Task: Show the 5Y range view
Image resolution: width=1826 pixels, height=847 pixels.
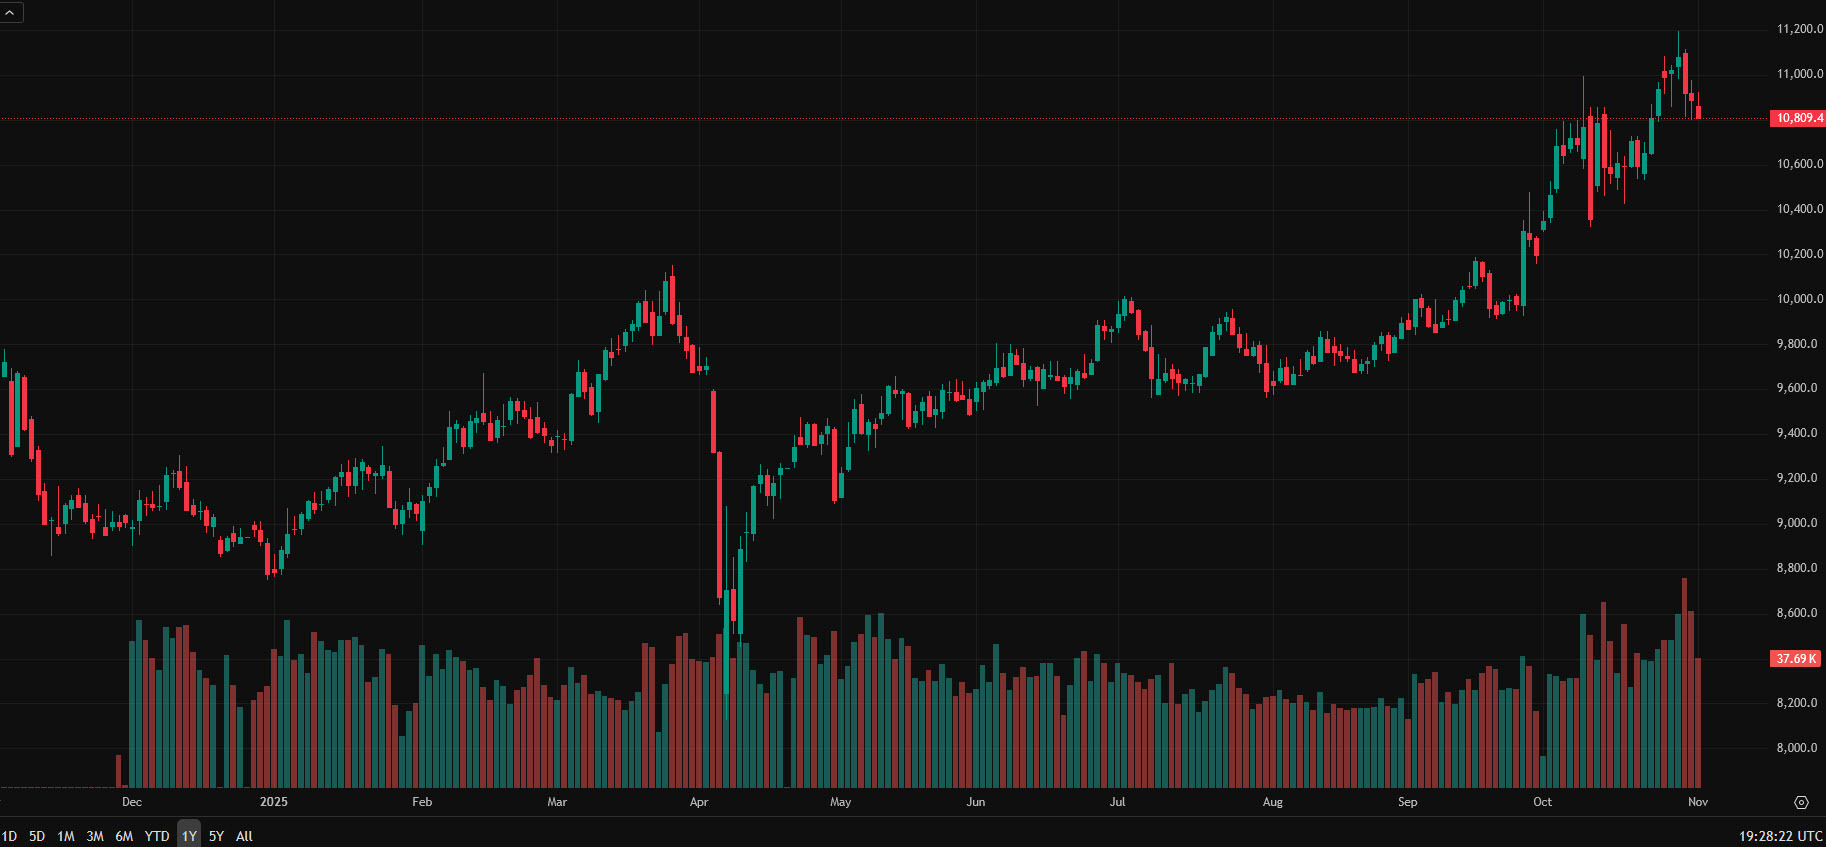Action: 216,836
